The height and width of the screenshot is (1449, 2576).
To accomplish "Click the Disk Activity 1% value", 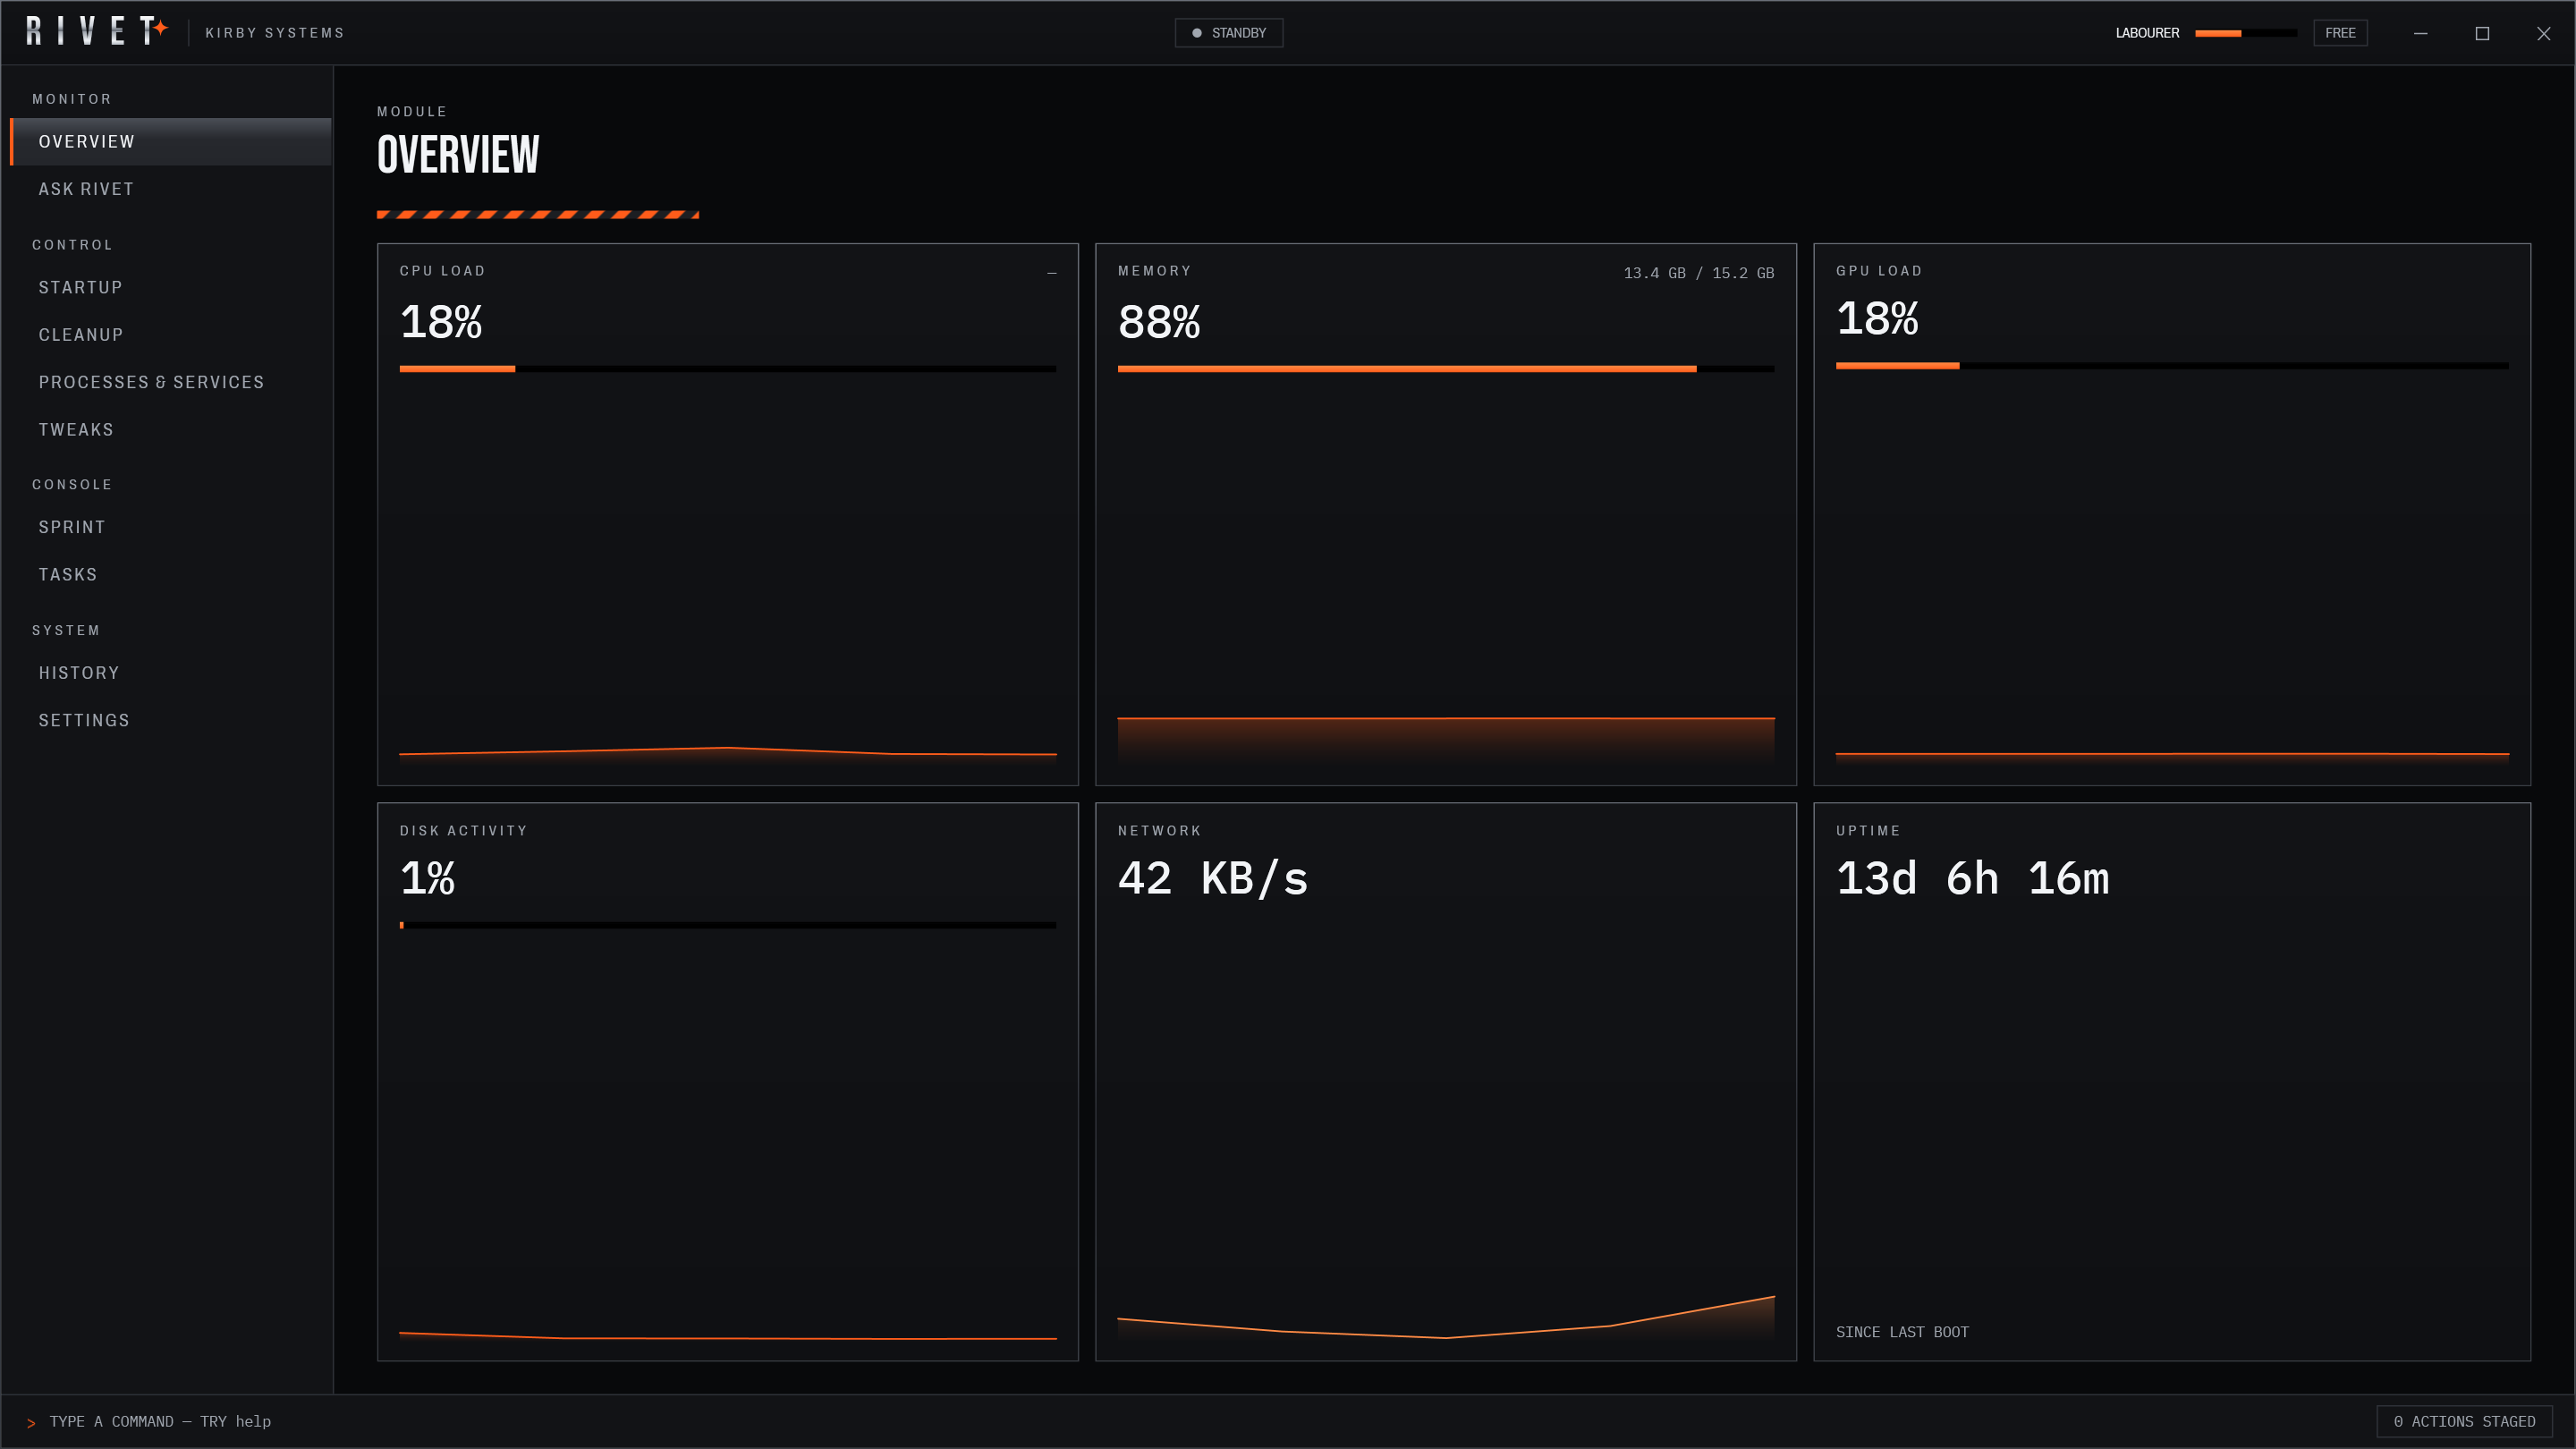I will point(427,878).
